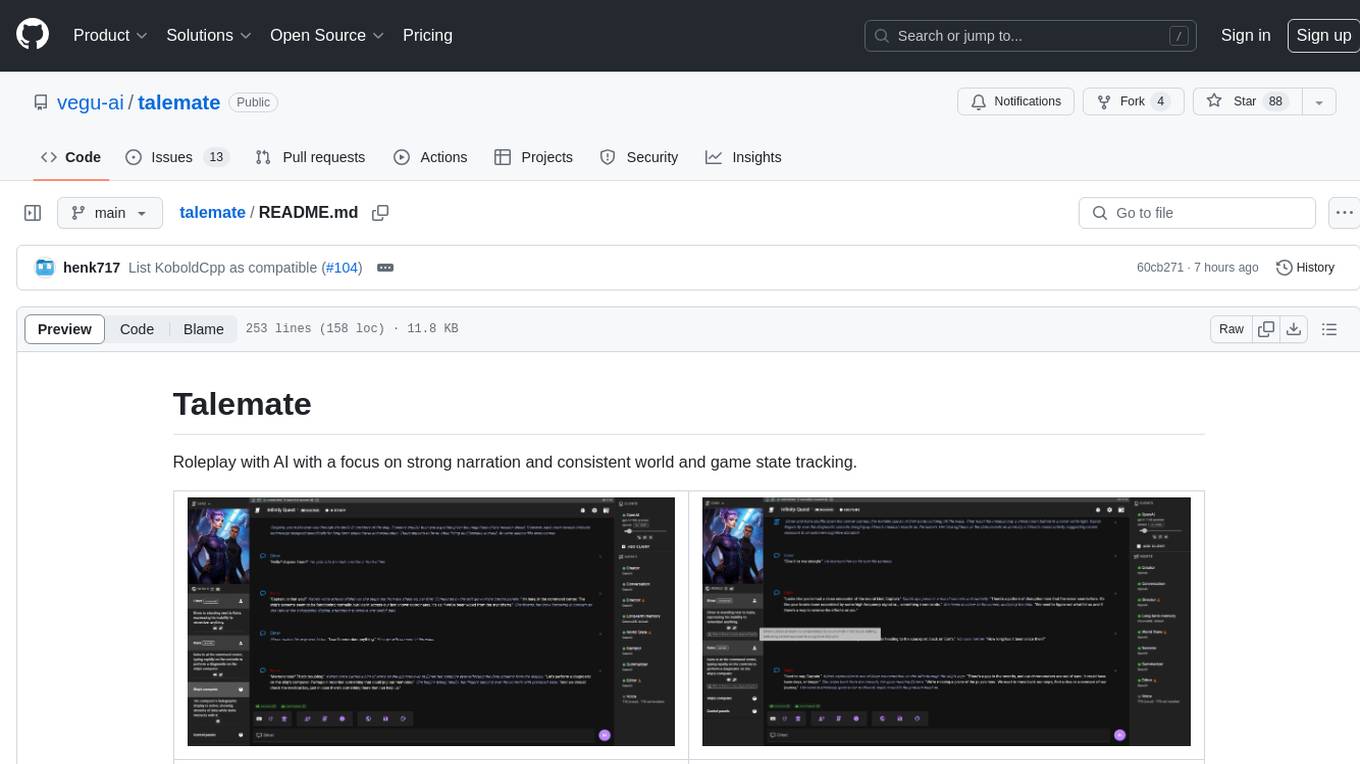Open the more file actions menu
The width and height of the screenshot is (1360, 764).
pyautogui.click(x=1344, y=213)
